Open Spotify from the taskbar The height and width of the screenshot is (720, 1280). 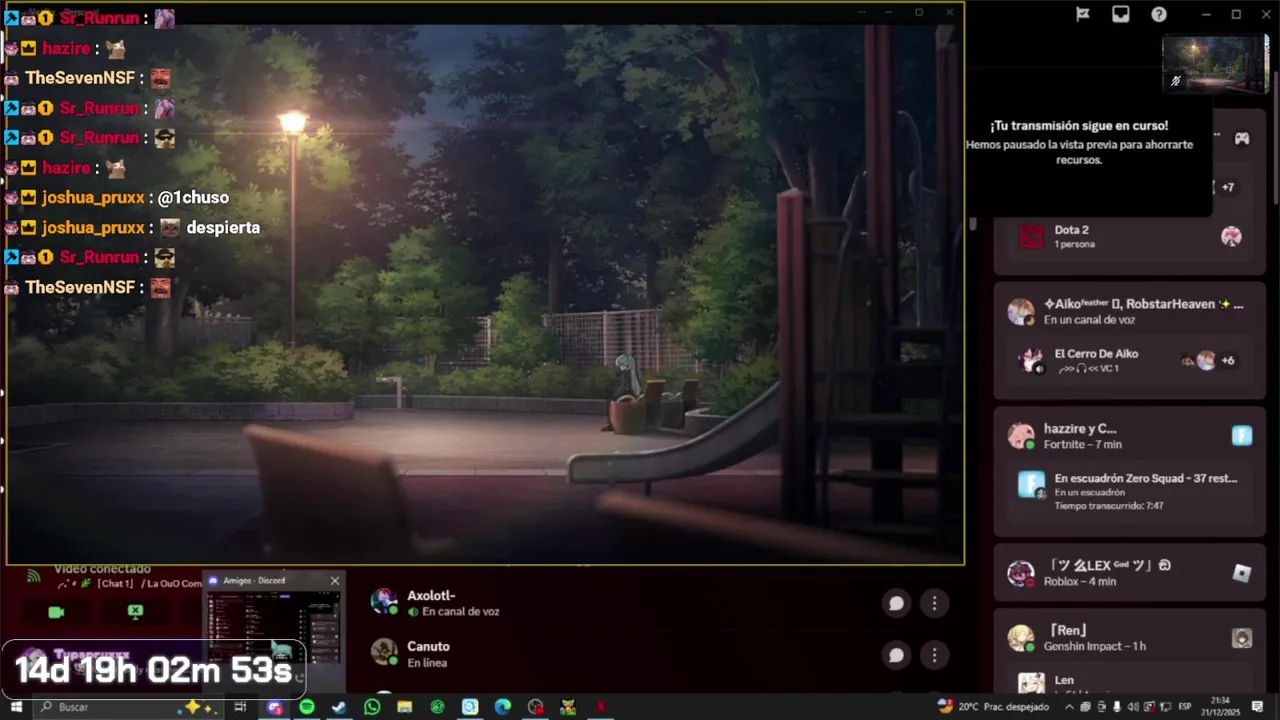coord(307,707)
